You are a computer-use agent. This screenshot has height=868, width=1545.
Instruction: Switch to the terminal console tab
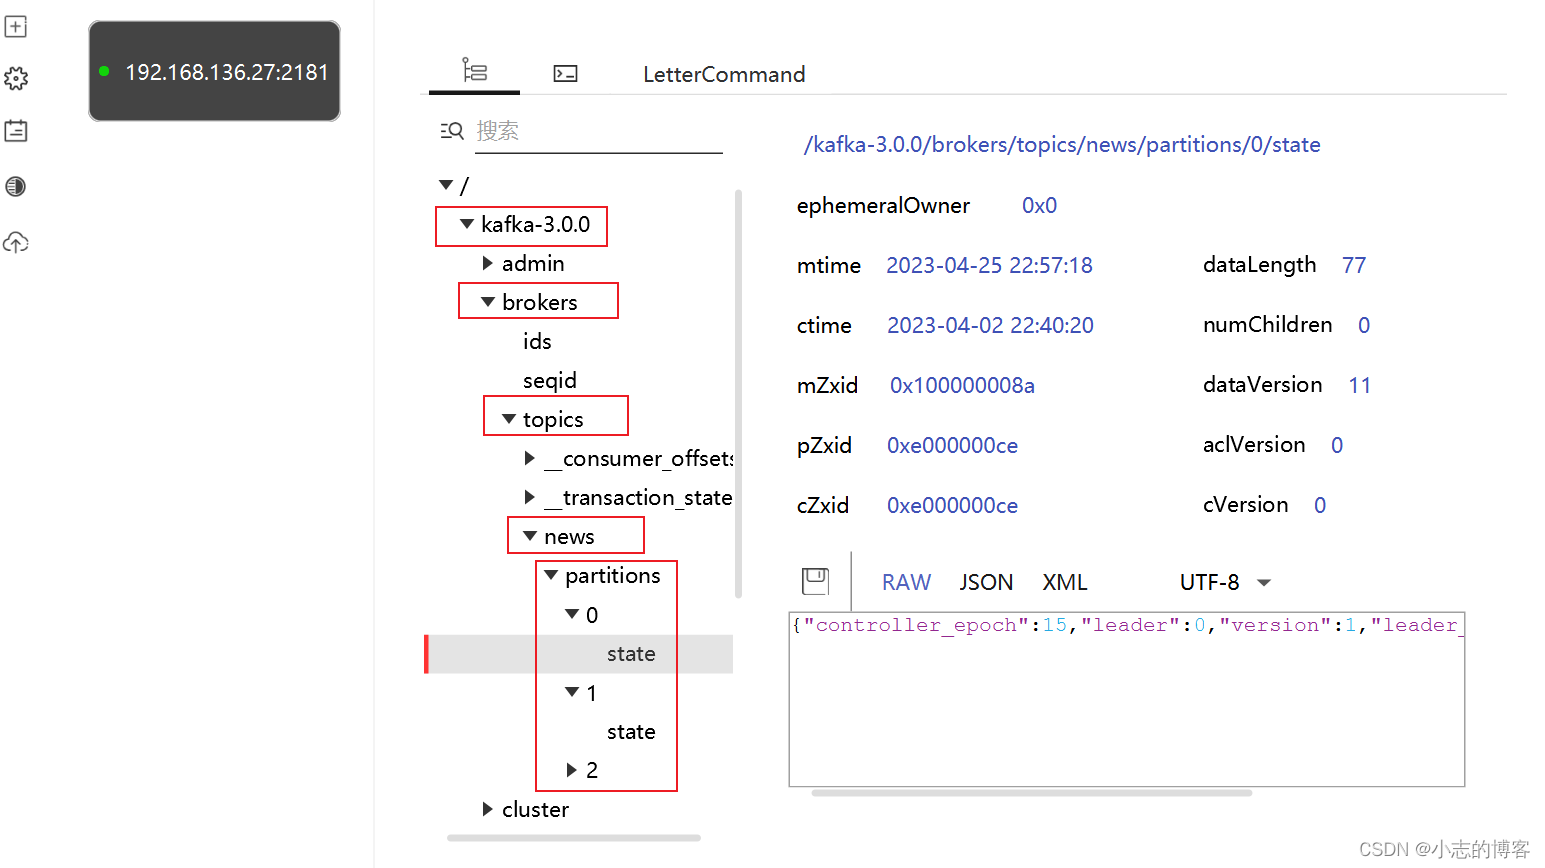coord(566,74)
